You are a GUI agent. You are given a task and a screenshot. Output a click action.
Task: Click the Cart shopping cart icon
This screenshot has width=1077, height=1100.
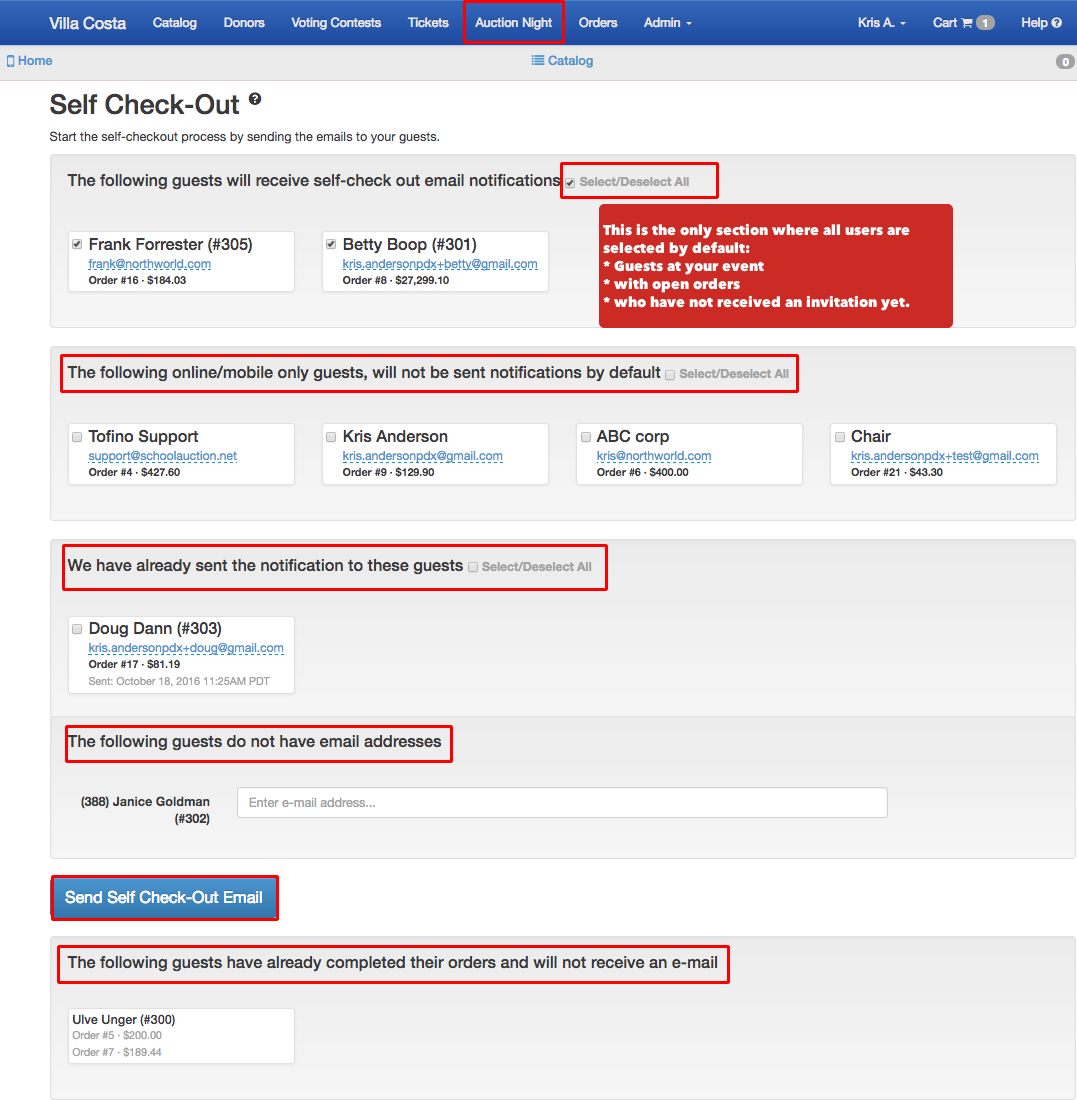[x=967, y=23]
